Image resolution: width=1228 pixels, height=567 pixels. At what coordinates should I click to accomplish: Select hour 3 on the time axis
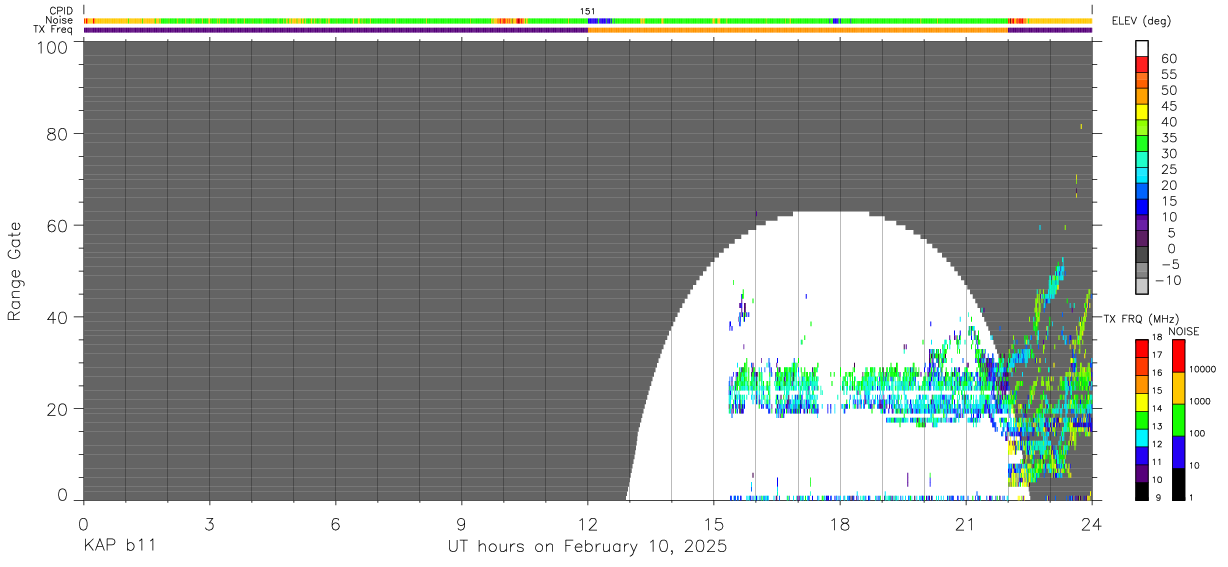pos(209,523)
